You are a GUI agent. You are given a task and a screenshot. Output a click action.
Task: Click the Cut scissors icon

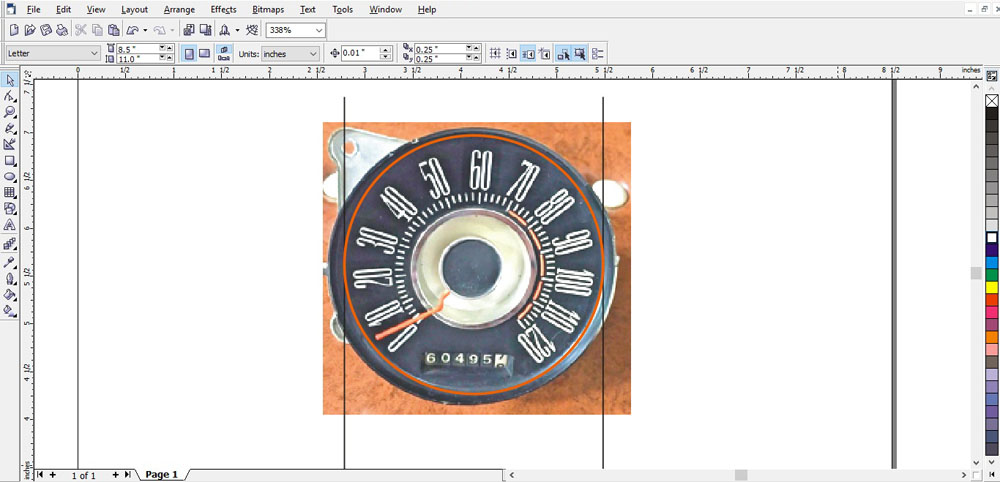pyautogui.click(x=81, y=30)
